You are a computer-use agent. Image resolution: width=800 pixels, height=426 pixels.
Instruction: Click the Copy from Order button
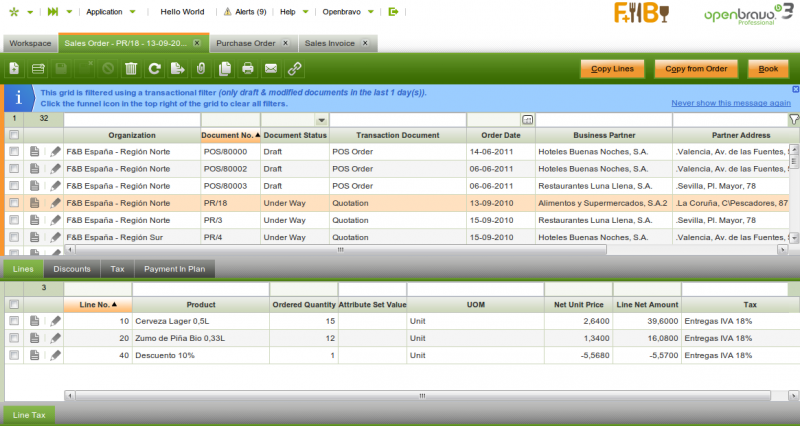pos(696,69)
